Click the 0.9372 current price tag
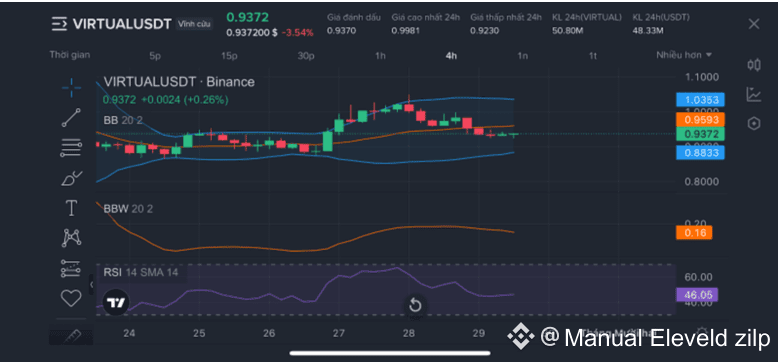 coord(700,134)
